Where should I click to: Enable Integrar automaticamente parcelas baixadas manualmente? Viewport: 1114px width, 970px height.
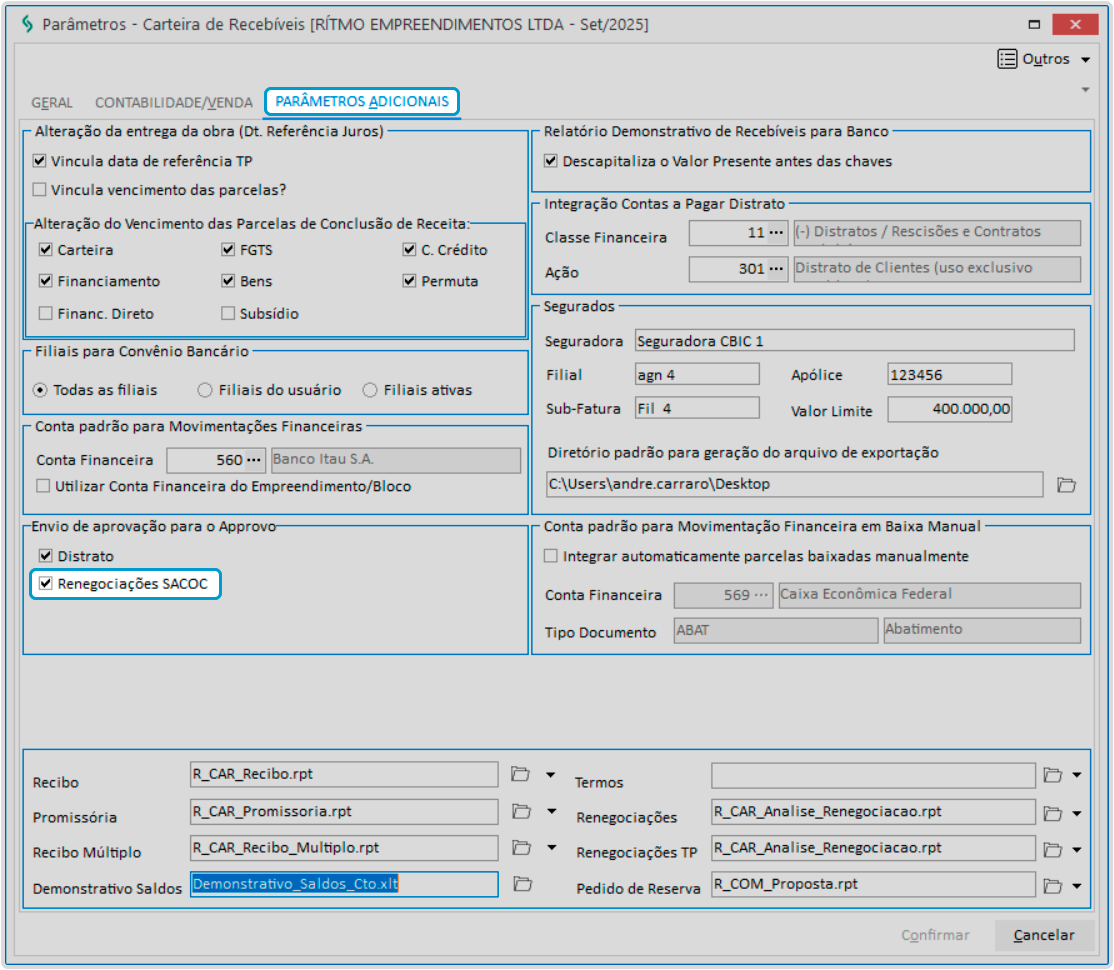(x=551, y=556)
